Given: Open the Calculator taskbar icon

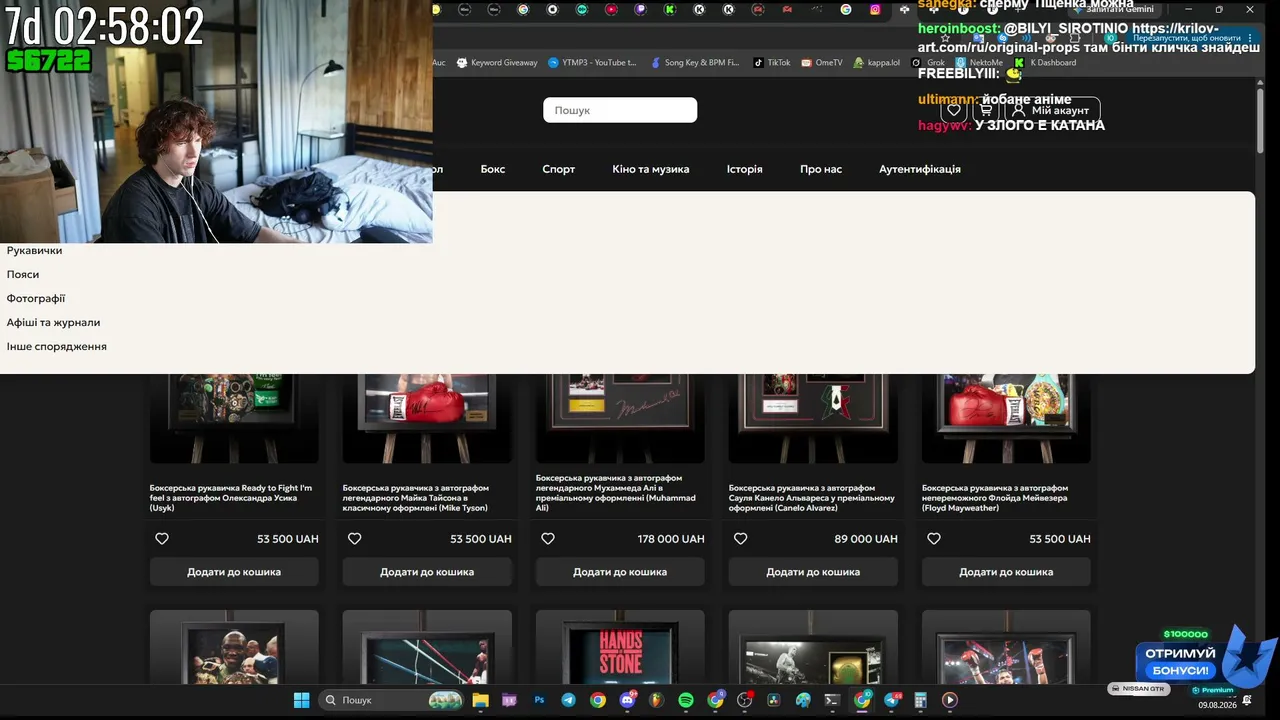Looking at the screenshot, I should (x=921, y=700).
